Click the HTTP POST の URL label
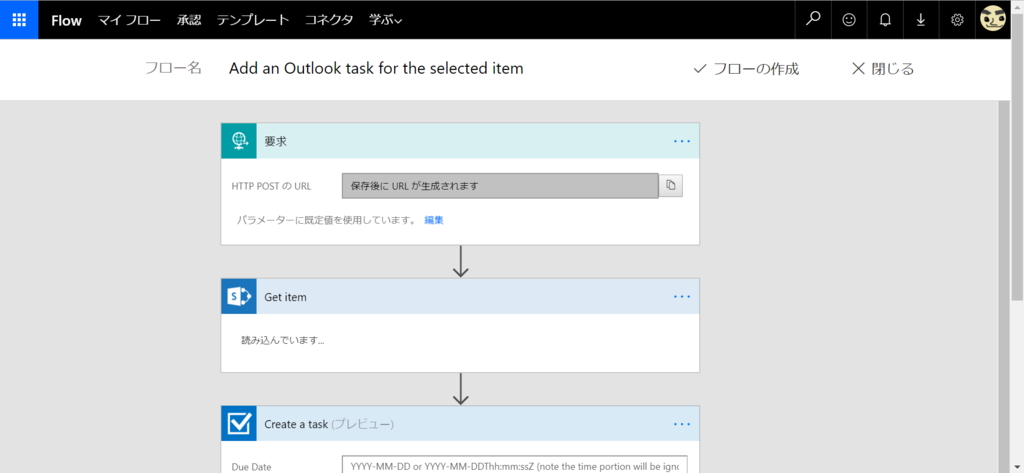This screenshot has height=473, width=1024. (271, 186)
